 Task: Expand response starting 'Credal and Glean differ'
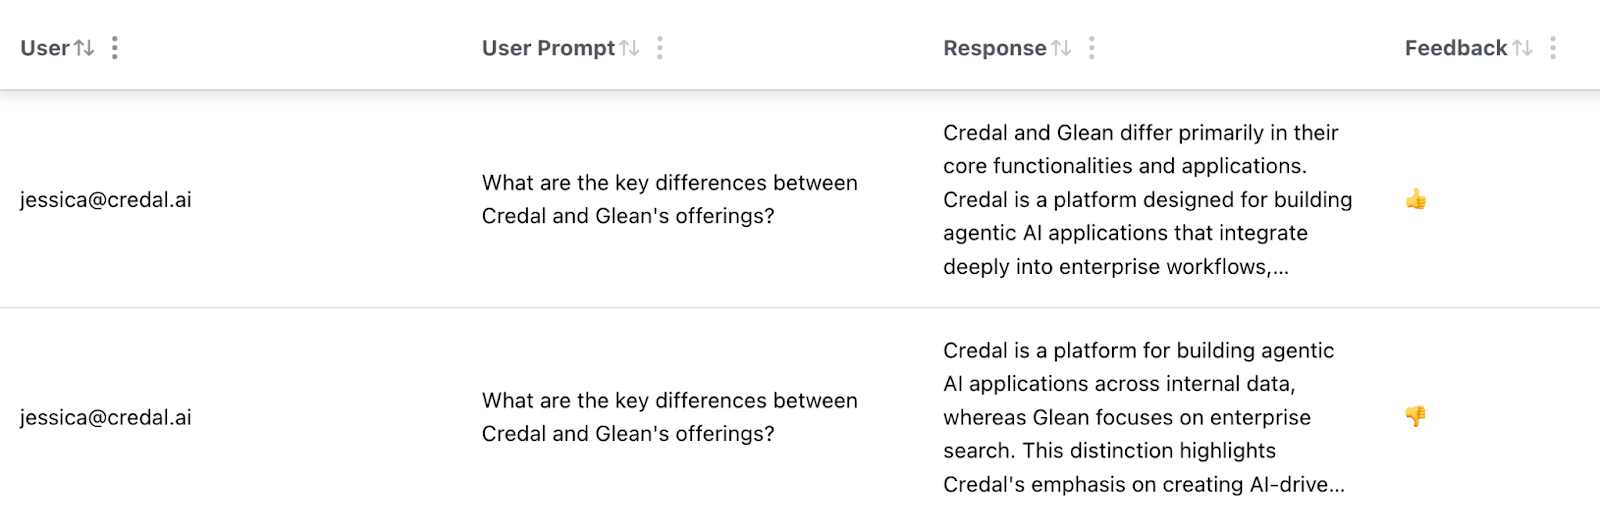1148,199
